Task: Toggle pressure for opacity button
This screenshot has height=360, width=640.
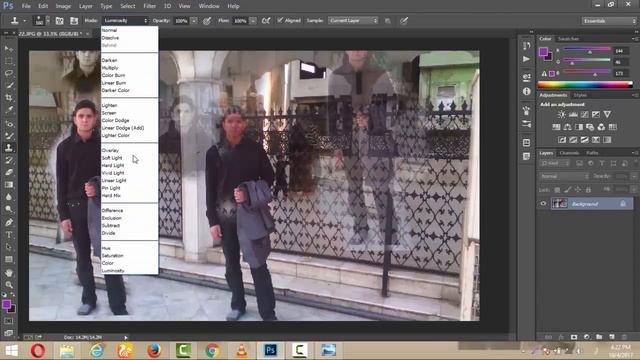Action: coord(207,20)
